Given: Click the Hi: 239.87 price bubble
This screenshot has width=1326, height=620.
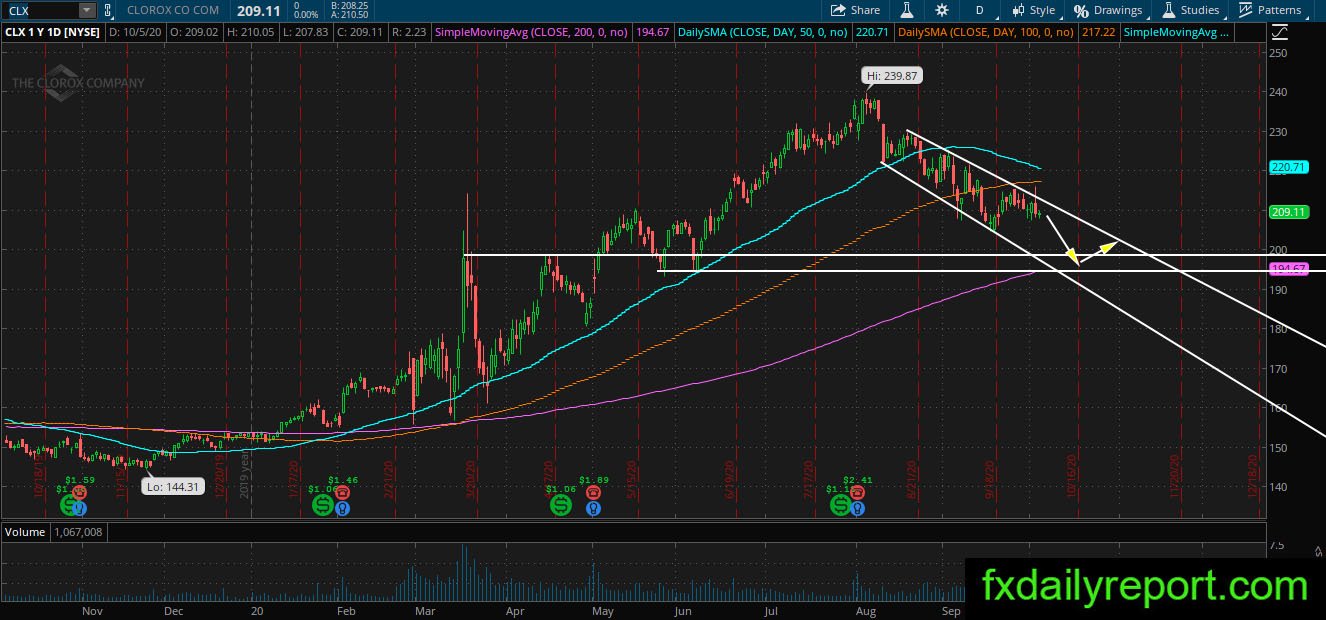Looking at the screenshot, I should pyautogui.click(x=891, y=75).
